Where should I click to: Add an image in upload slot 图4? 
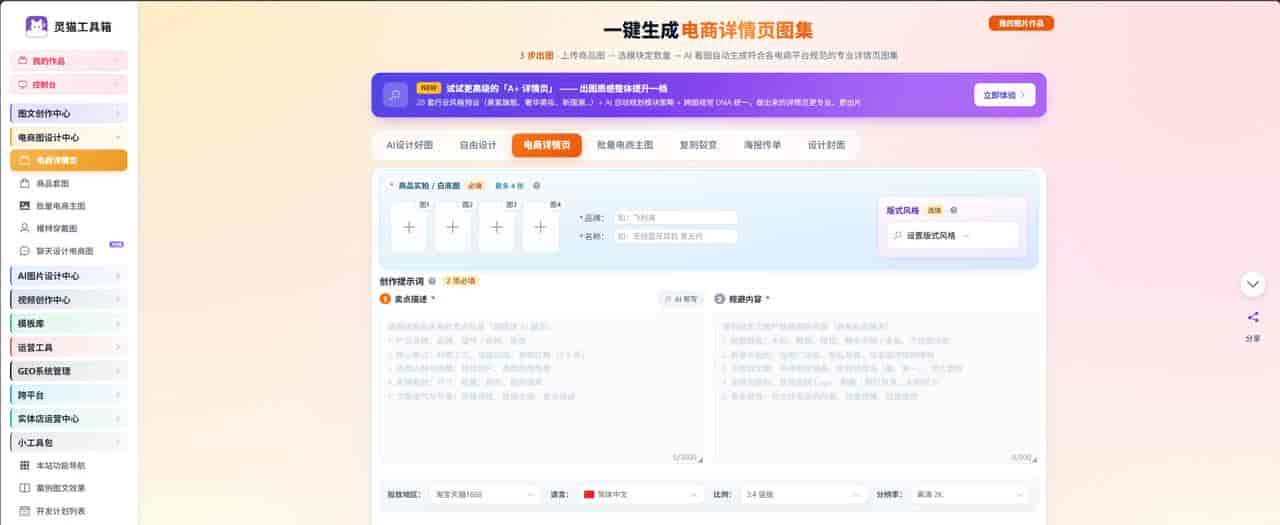[541, 227]
